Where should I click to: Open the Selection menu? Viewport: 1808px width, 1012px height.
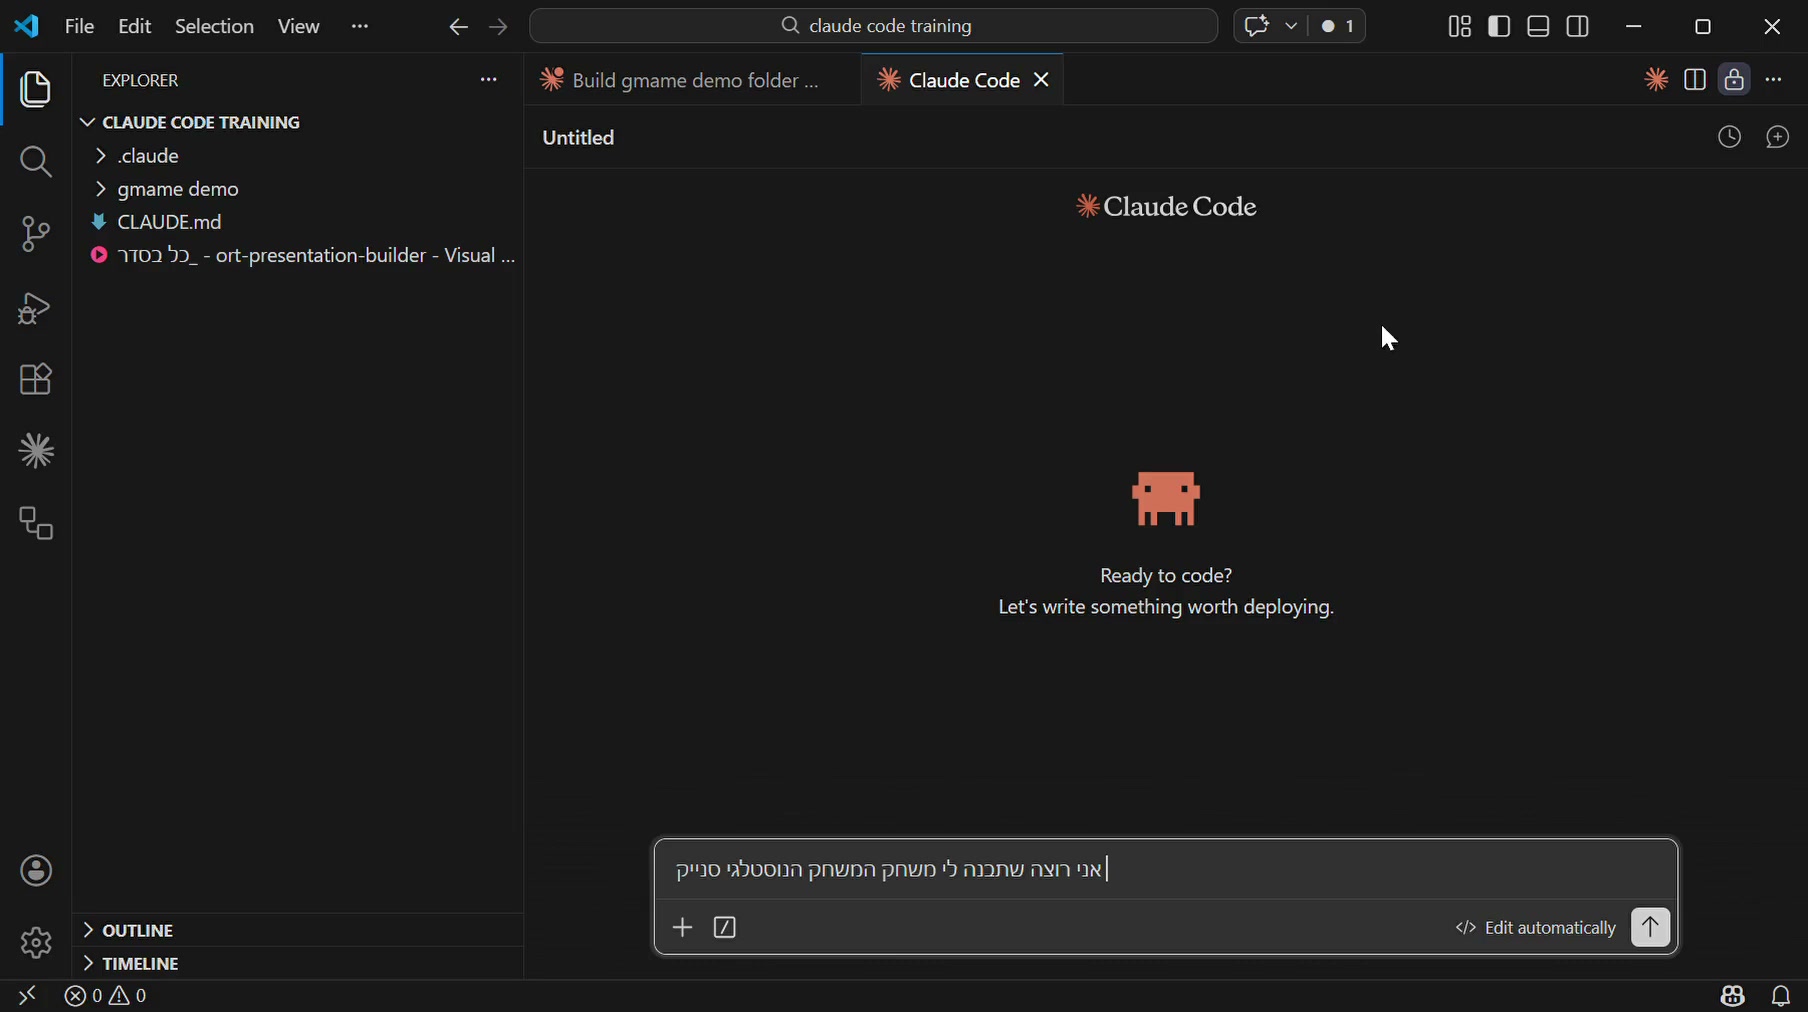pos(214,27)
